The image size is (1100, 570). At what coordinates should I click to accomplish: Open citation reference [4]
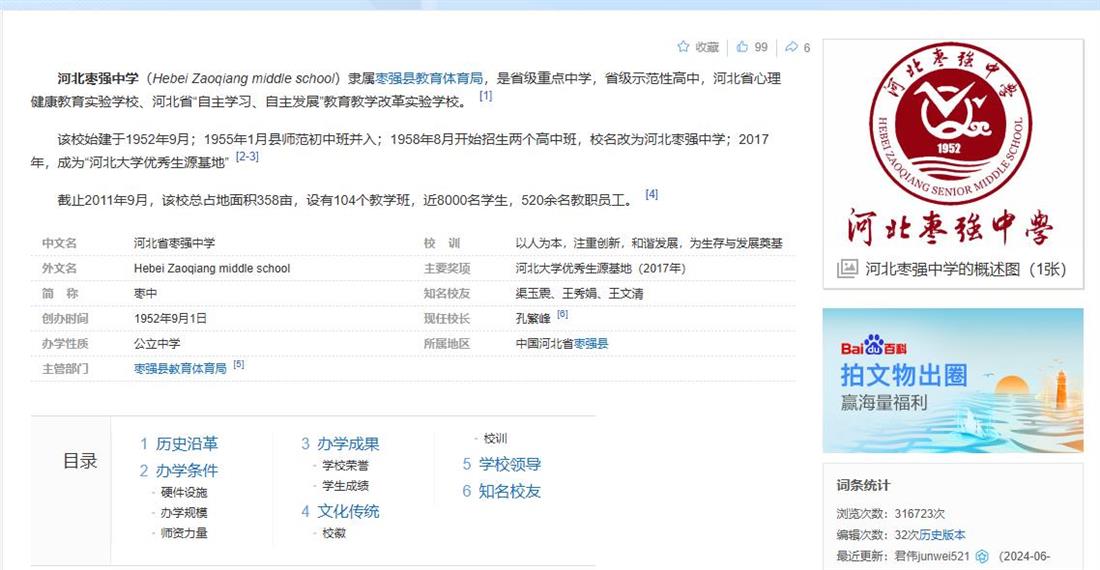tap(652, 194)
